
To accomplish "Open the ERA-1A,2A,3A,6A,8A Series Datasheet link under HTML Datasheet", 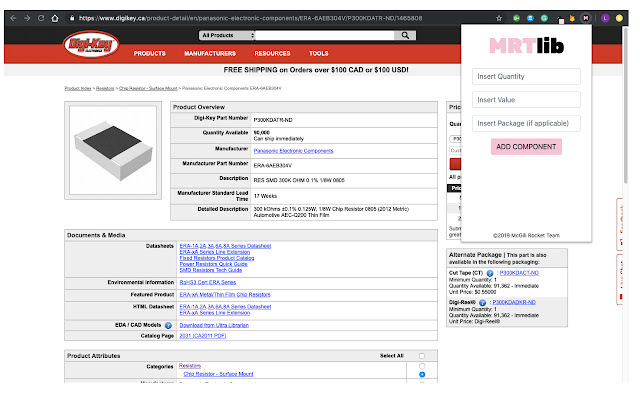I will [x=225, y=307].
